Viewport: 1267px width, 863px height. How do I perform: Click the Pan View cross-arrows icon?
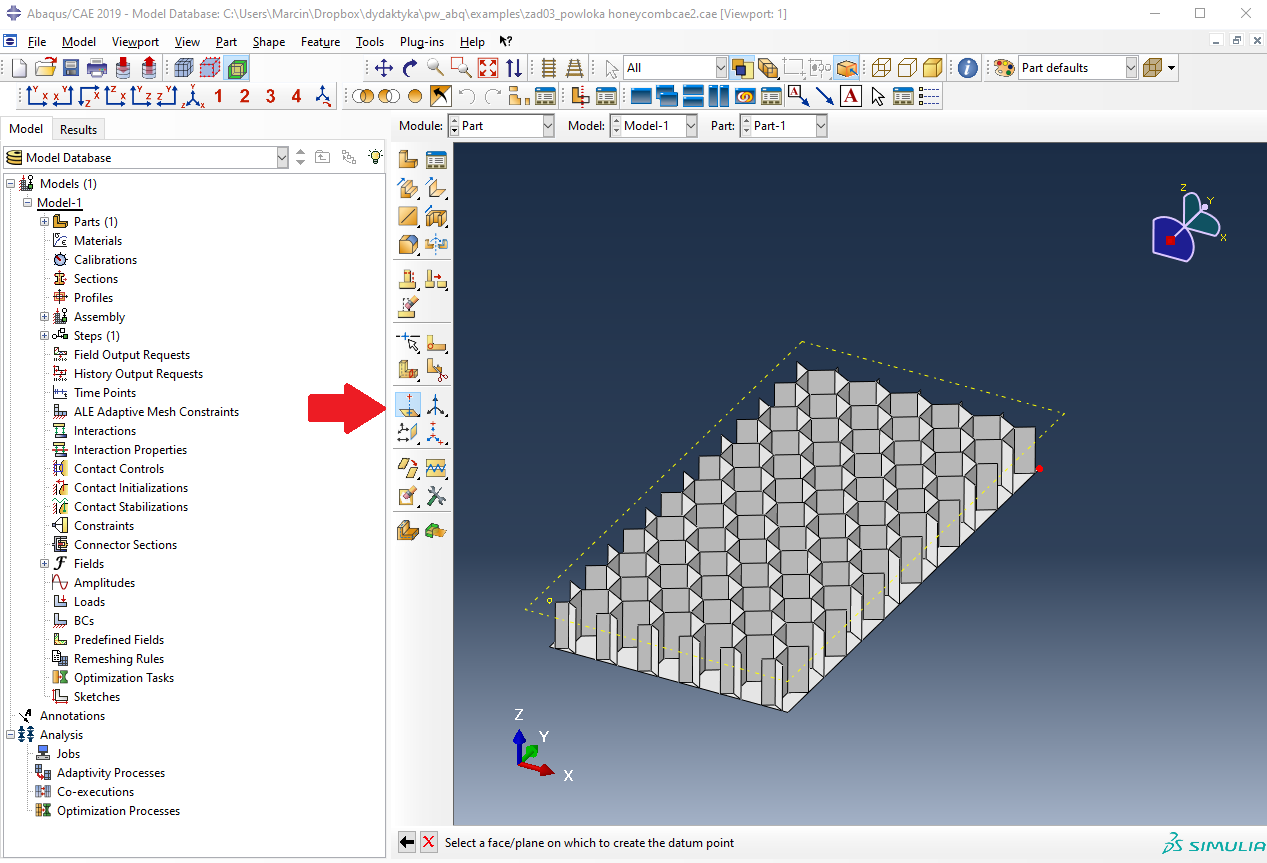[x=384, y=68]
